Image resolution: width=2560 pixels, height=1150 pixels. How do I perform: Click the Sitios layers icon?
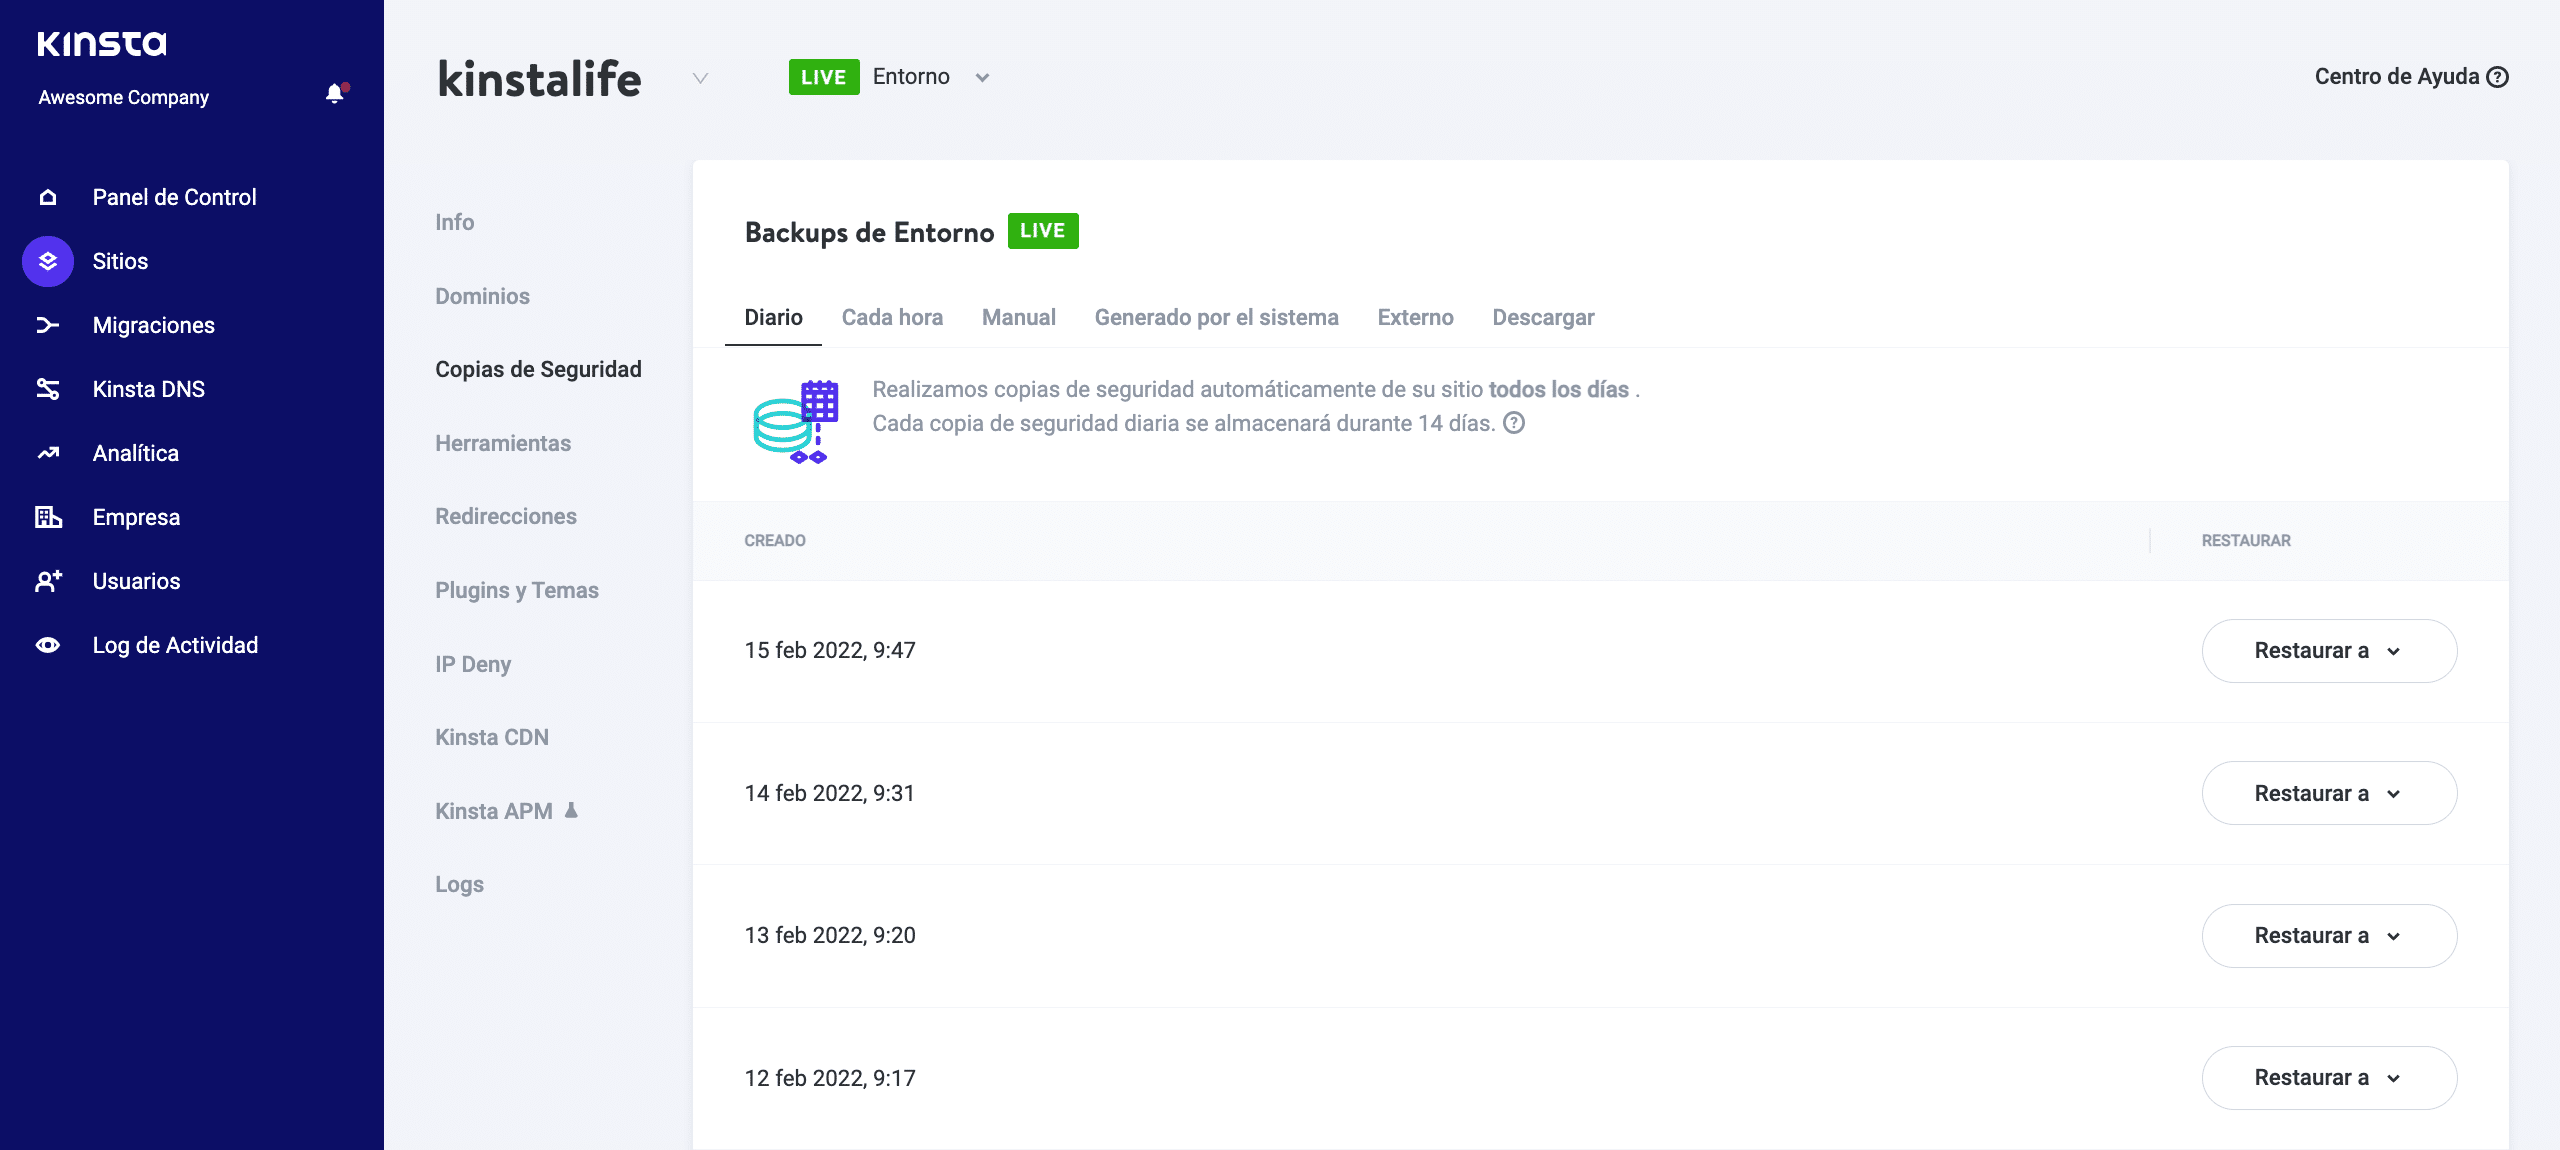[48, 261]
